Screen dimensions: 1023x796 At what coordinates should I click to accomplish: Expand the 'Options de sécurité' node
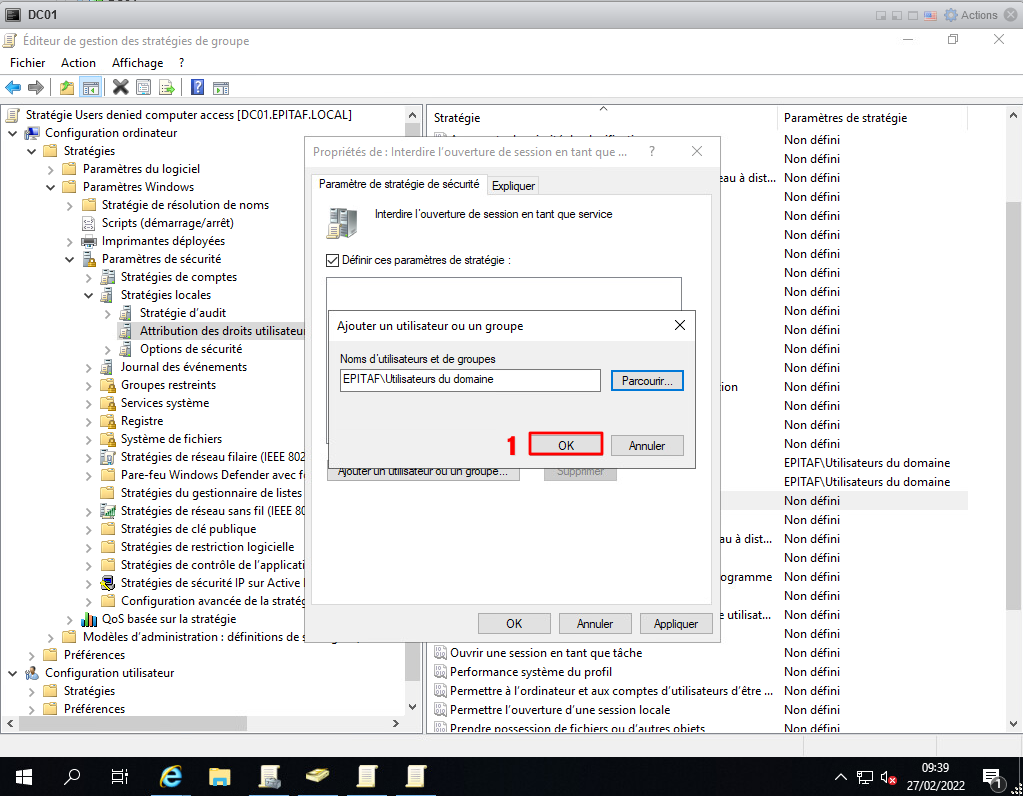pos(108,349)
